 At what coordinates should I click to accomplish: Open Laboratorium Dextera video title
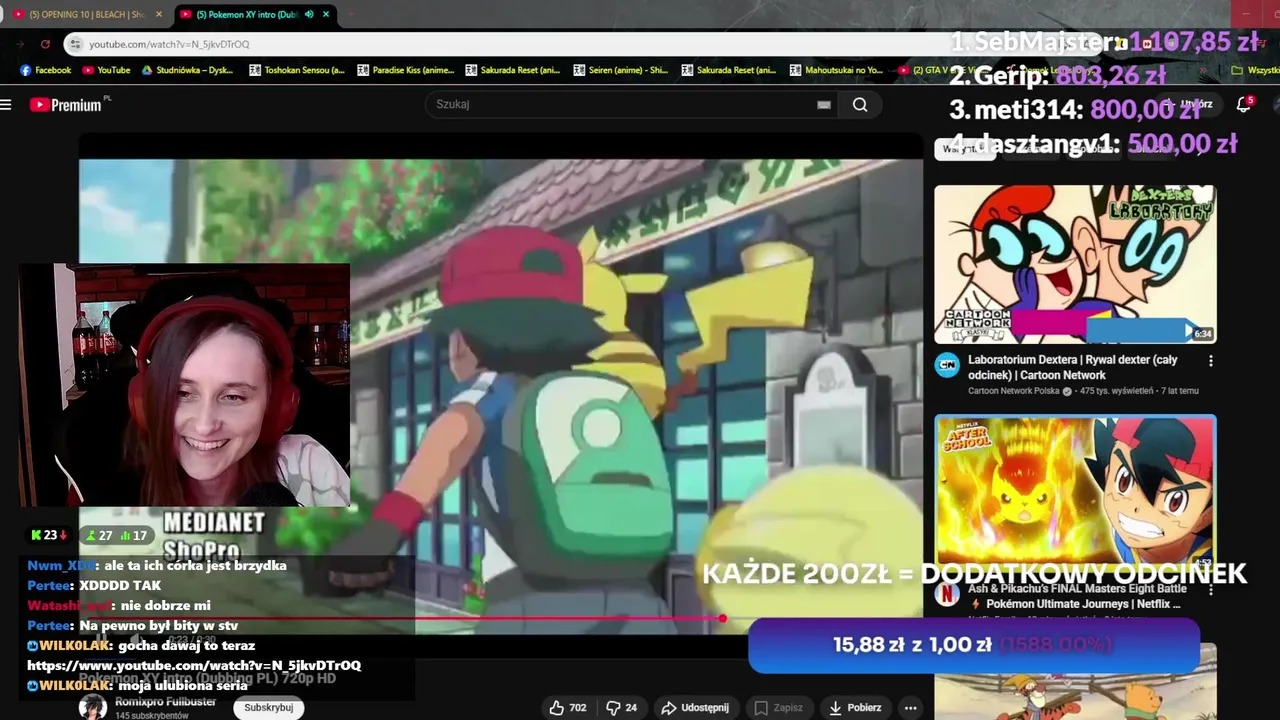[1072, 367]
